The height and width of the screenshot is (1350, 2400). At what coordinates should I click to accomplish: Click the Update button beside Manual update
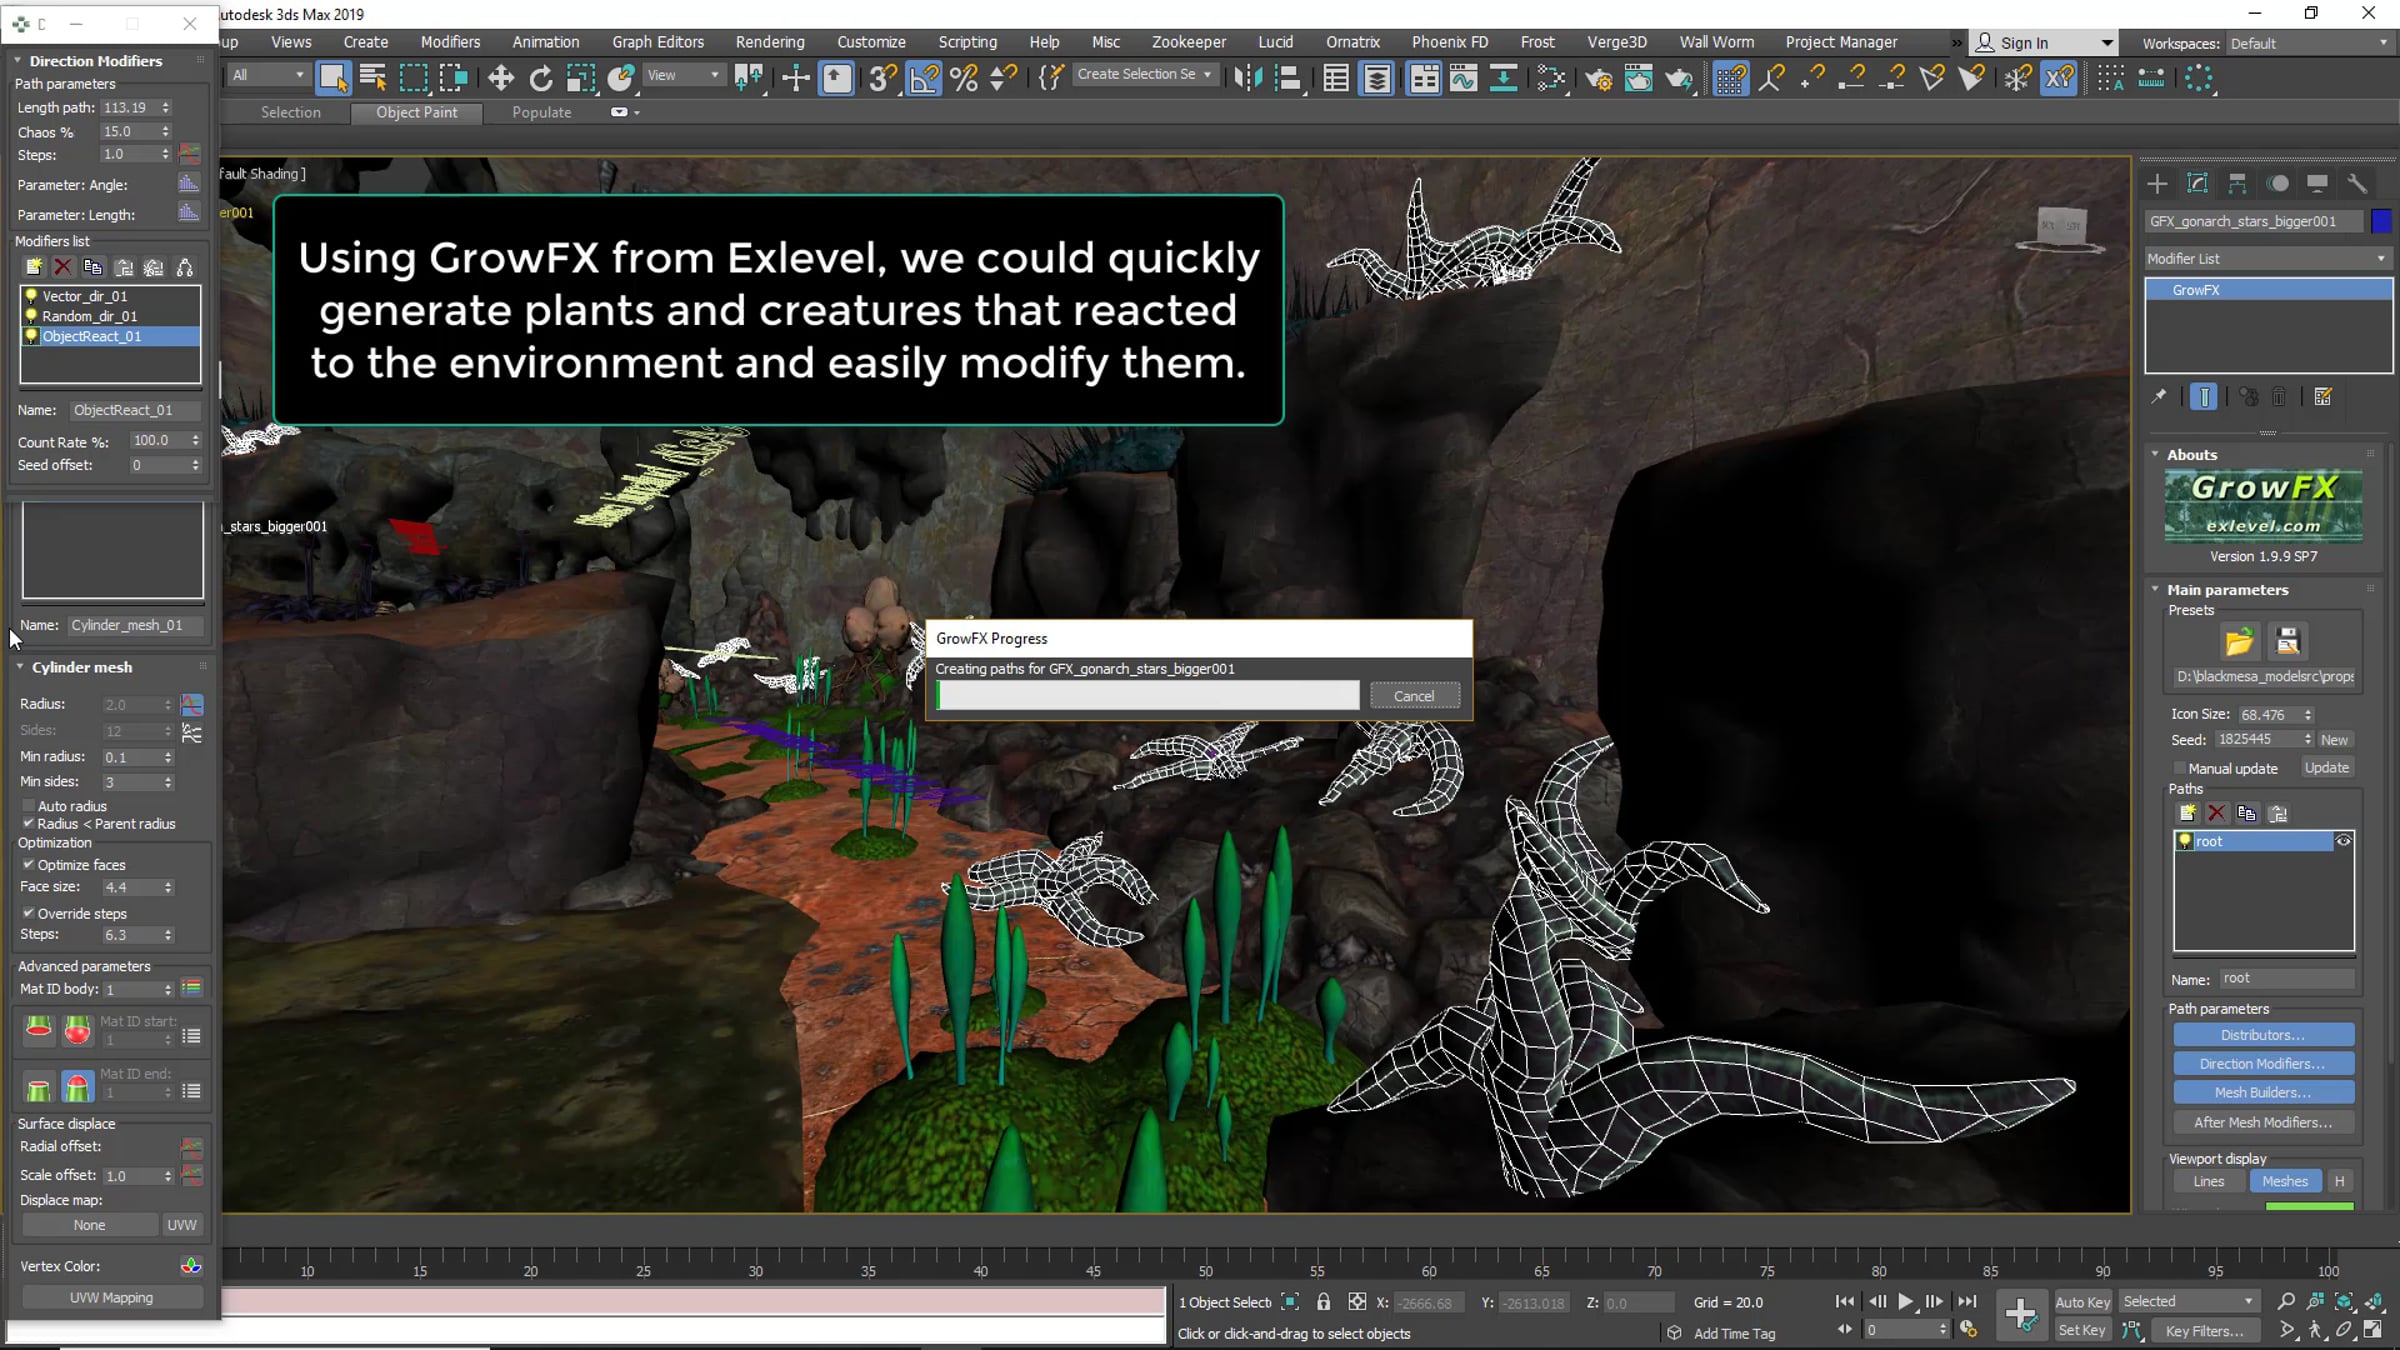(x=2327, y=768)
